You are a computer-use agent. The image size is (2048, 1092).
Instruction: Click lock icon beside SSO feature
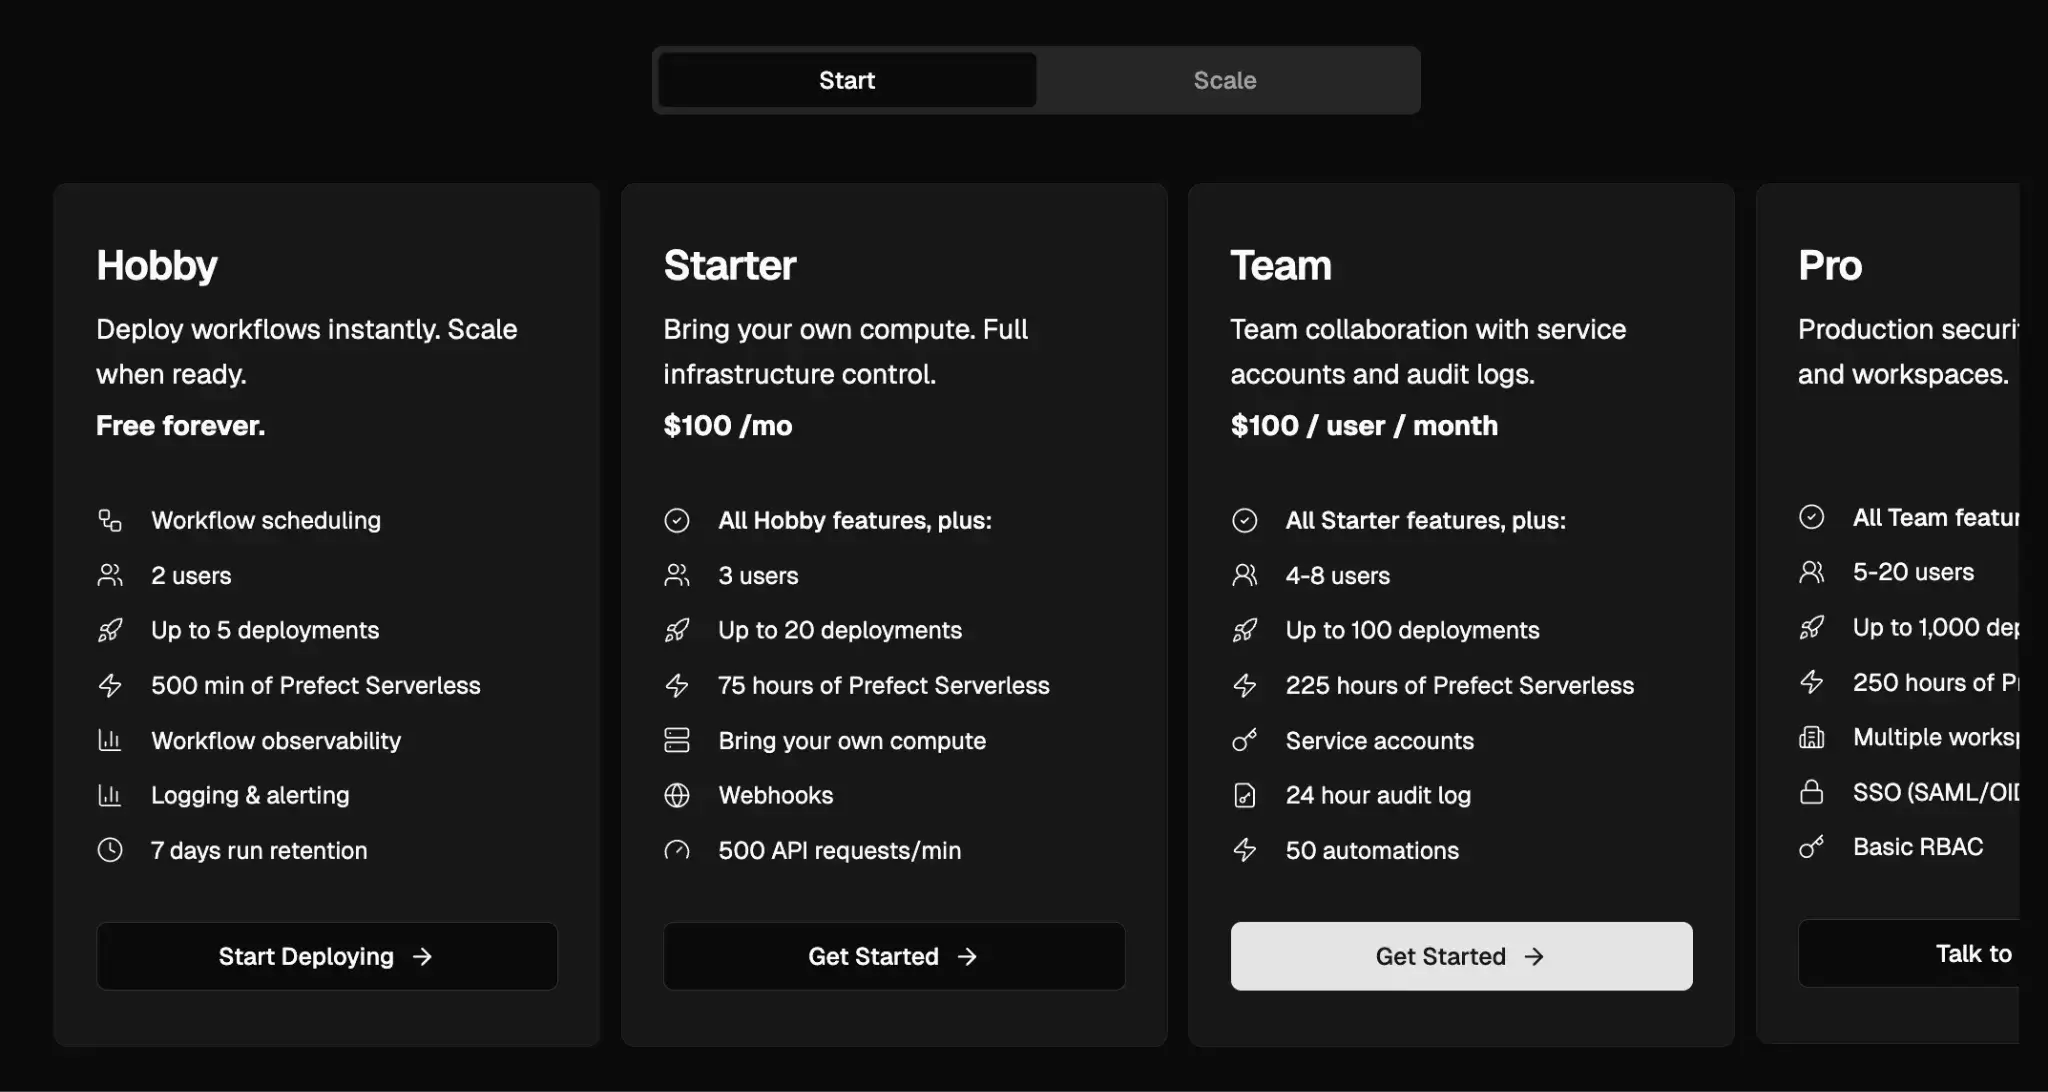coord(1811,792)
